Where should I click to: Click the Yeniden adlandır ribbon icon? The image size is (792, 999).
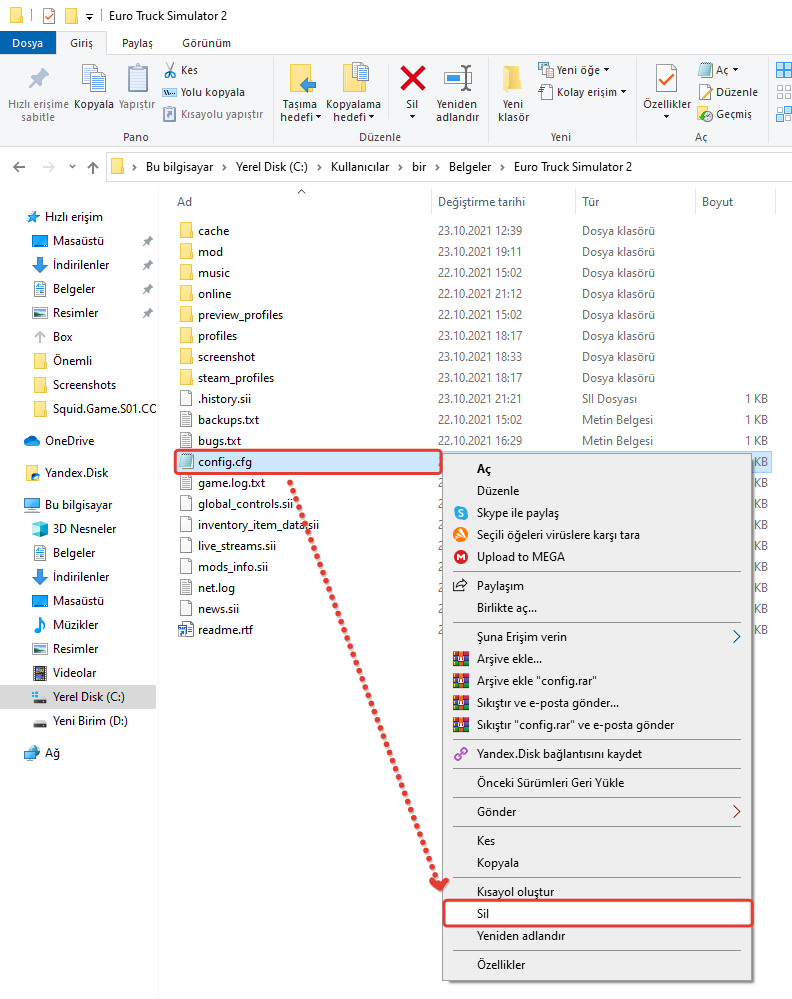tap(457, 79)
